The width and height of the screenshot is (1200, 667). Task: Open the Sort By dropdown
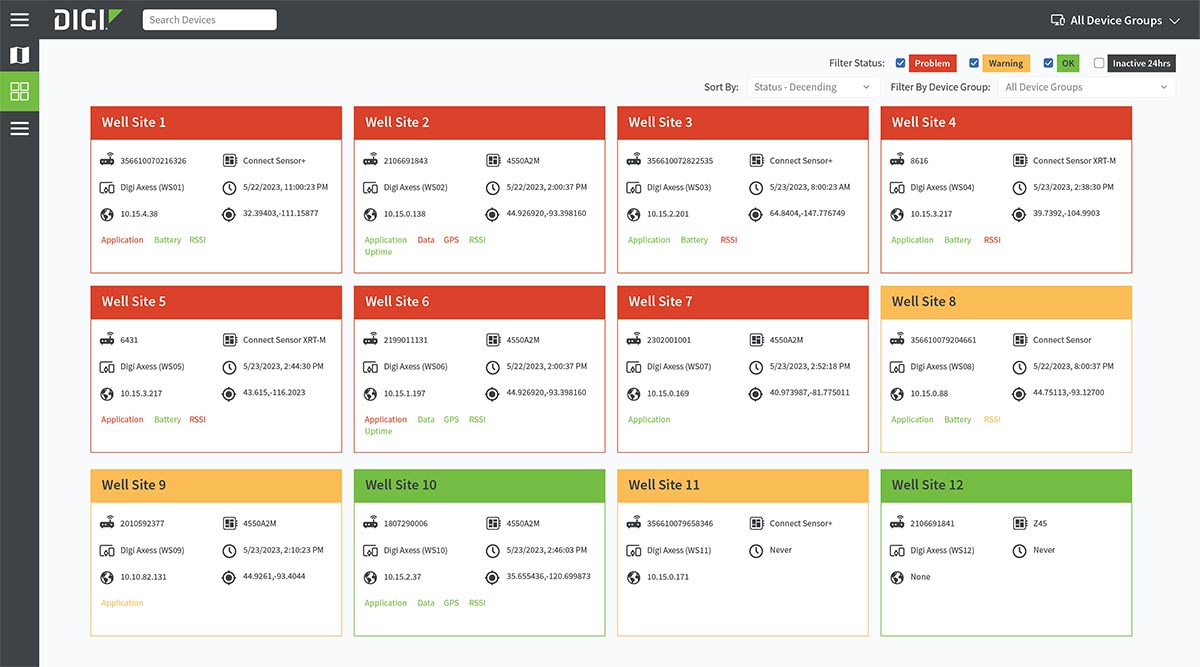(x=813, y=87)
